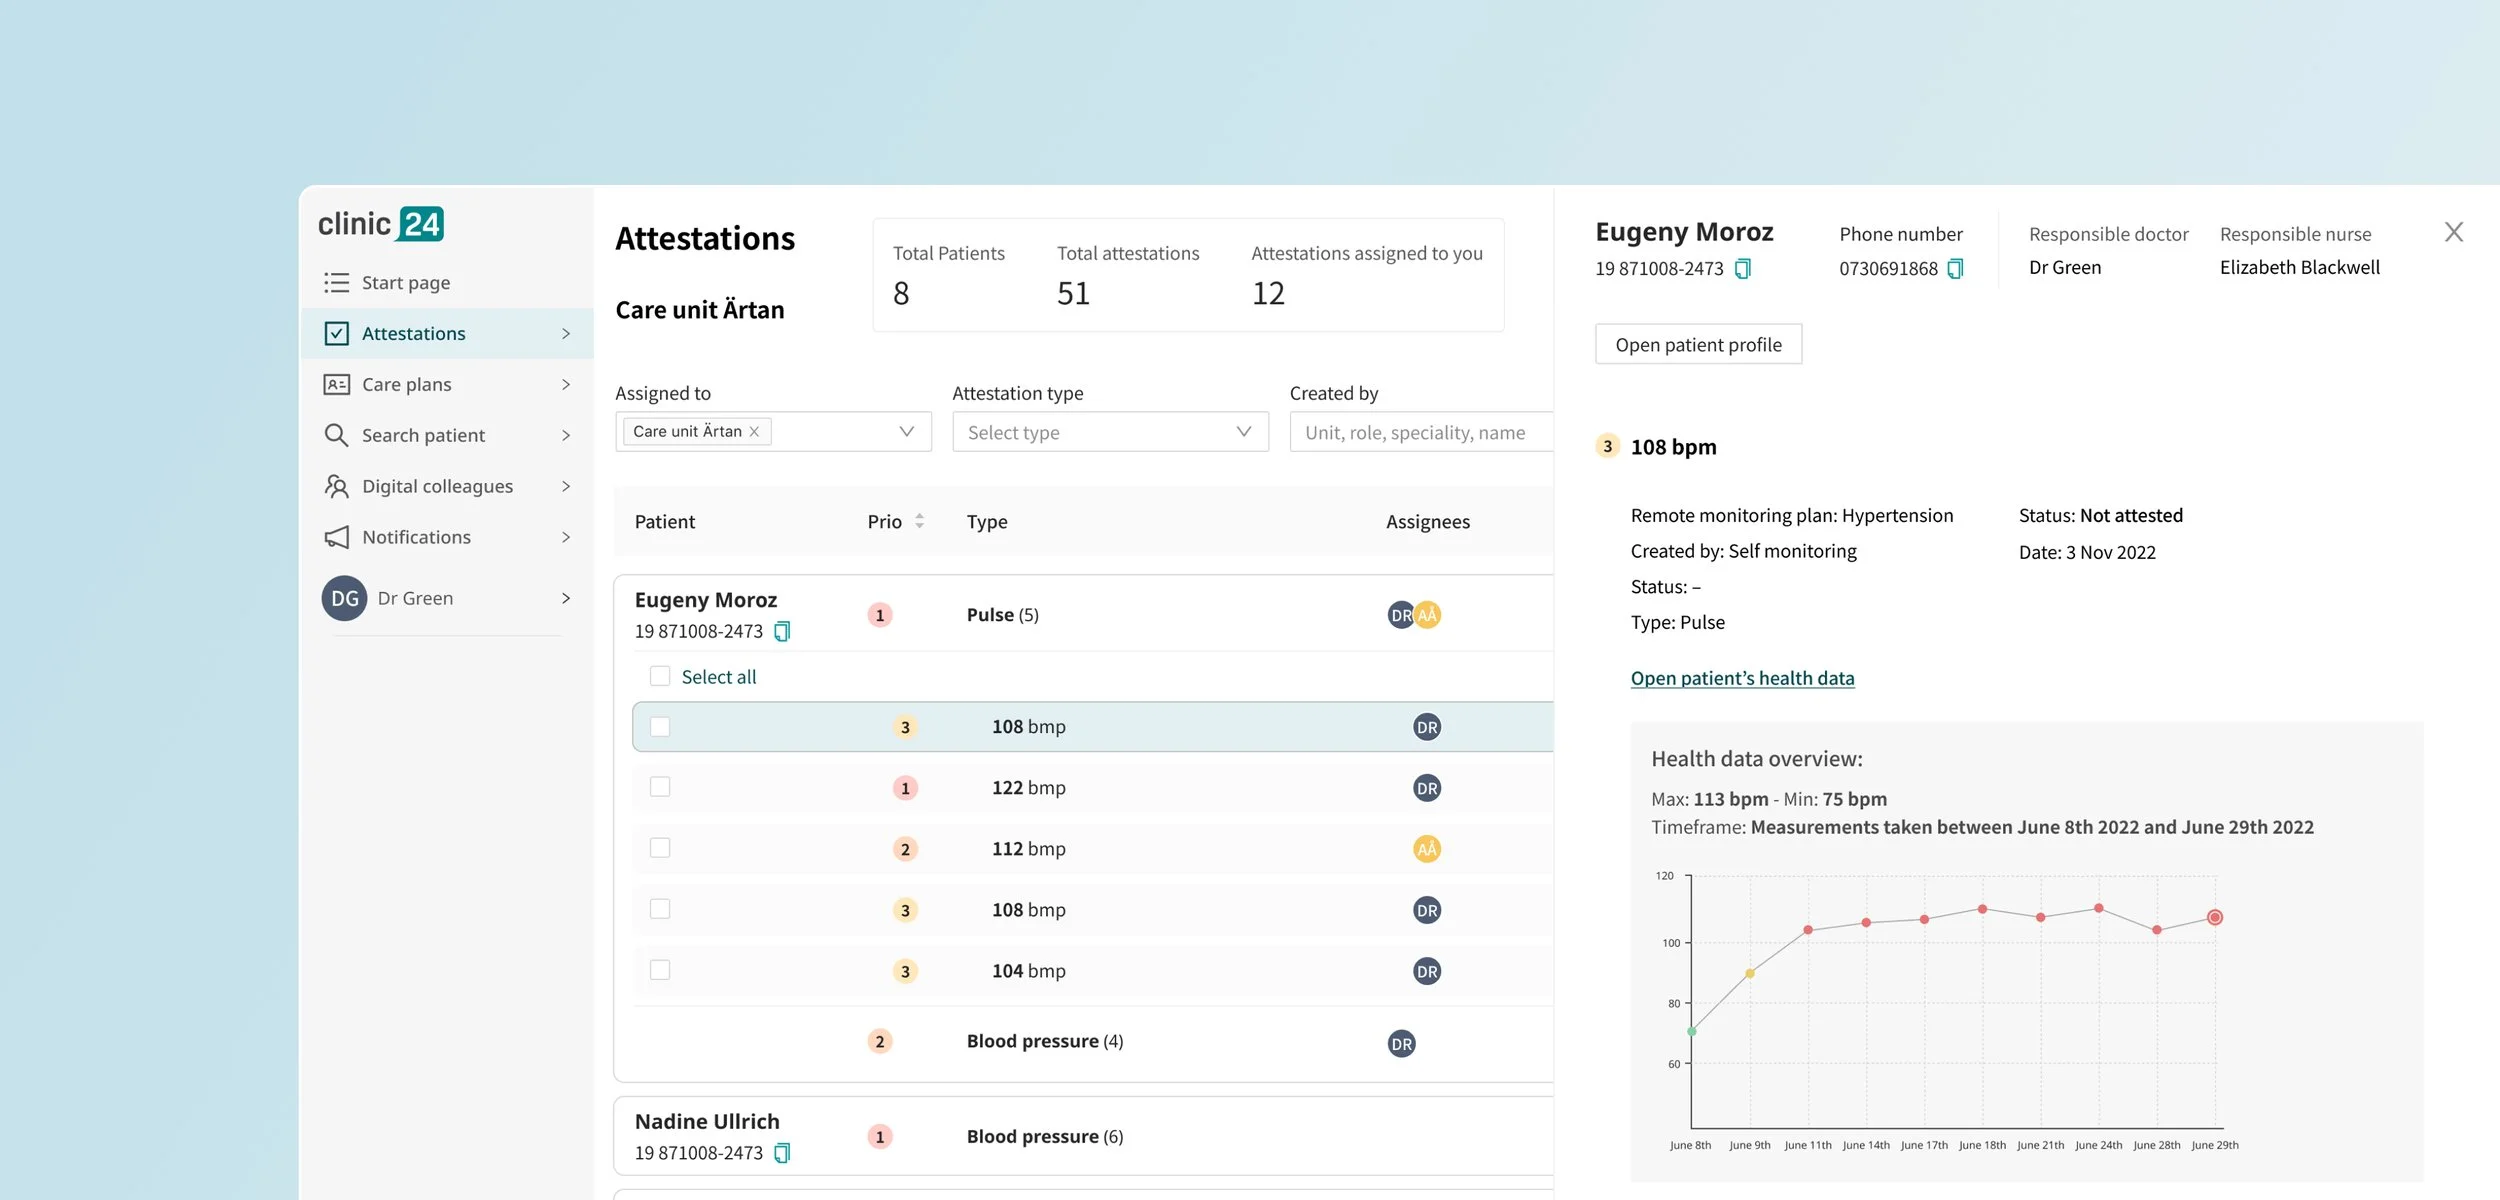
Task: Copy Nadine Ullrich's ID number icon
Action: [782, 1153]
